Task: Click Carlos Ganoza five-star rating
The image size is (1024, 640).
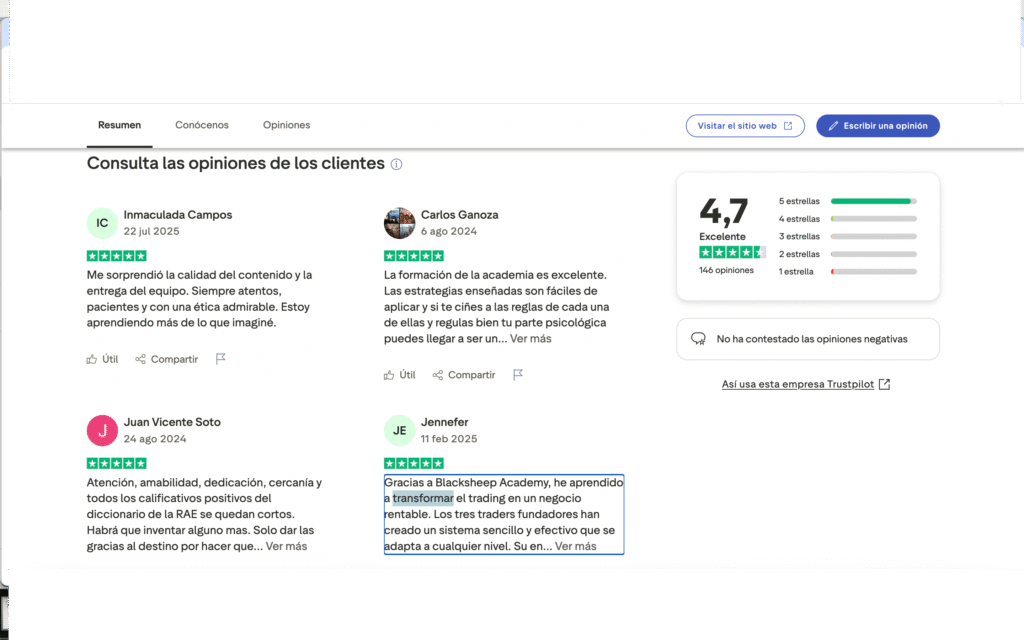Action: pyautogui.click(x=413, y=256)
